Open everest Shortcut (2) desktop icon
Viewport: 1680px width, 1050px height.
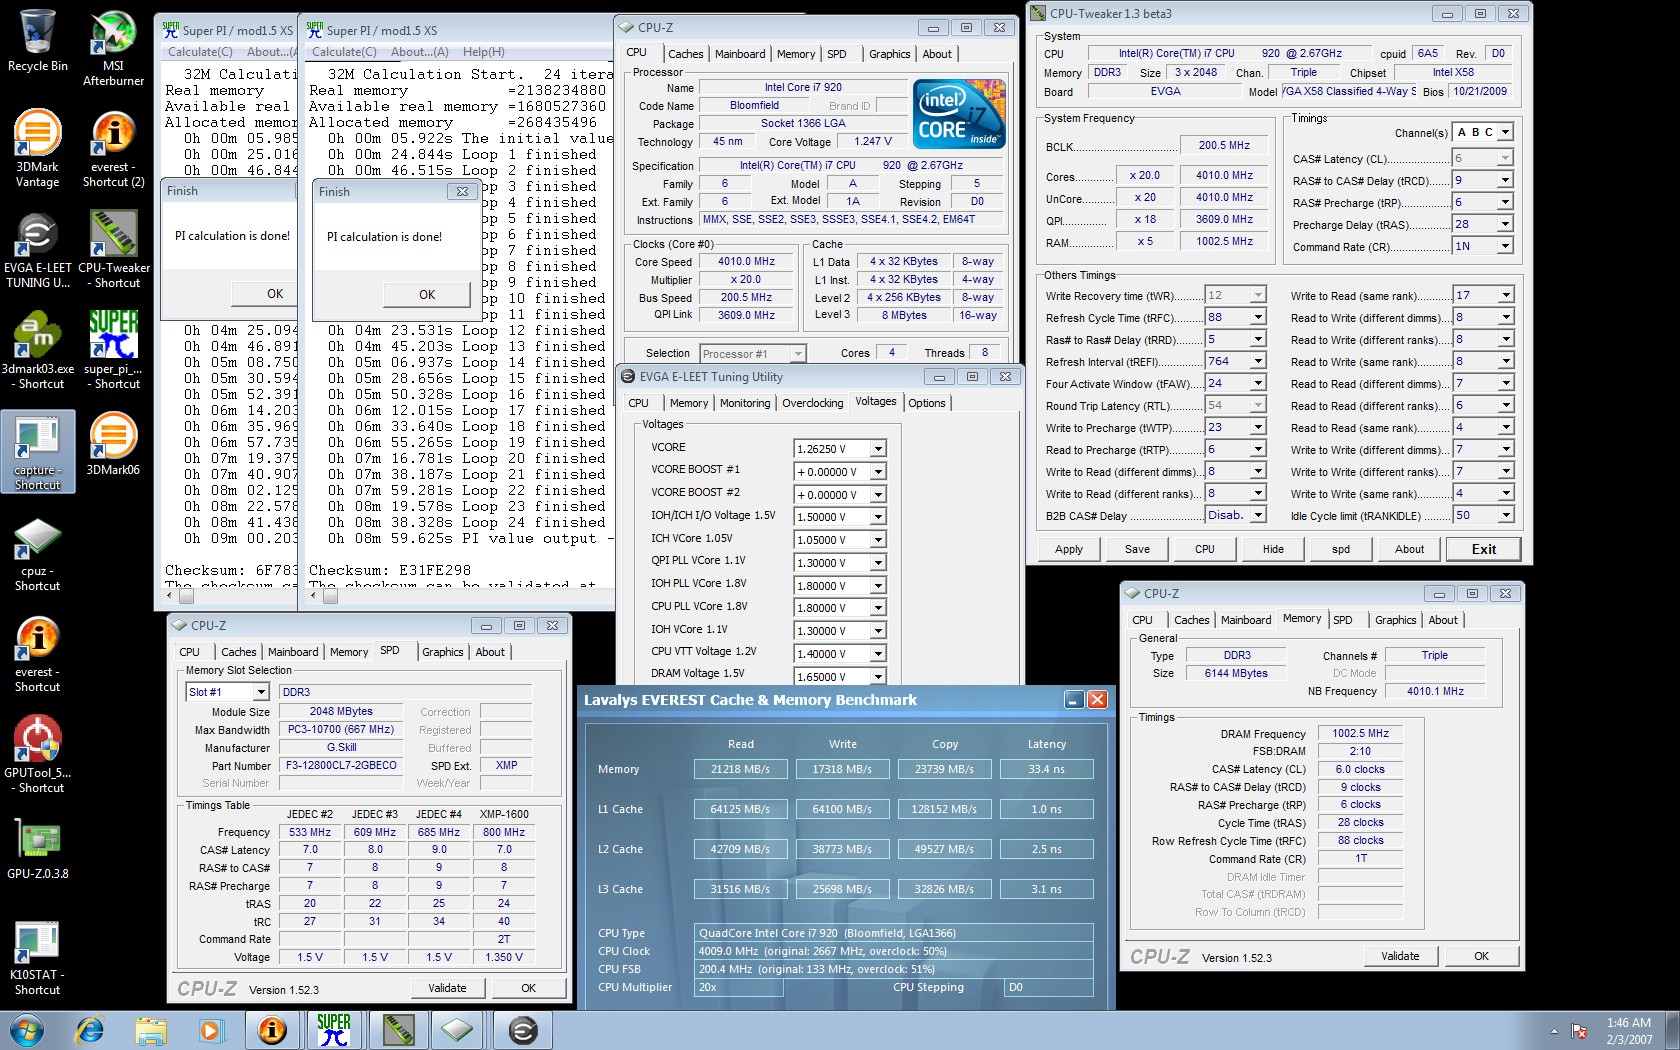pyautogui.click(x=113, y=148)
